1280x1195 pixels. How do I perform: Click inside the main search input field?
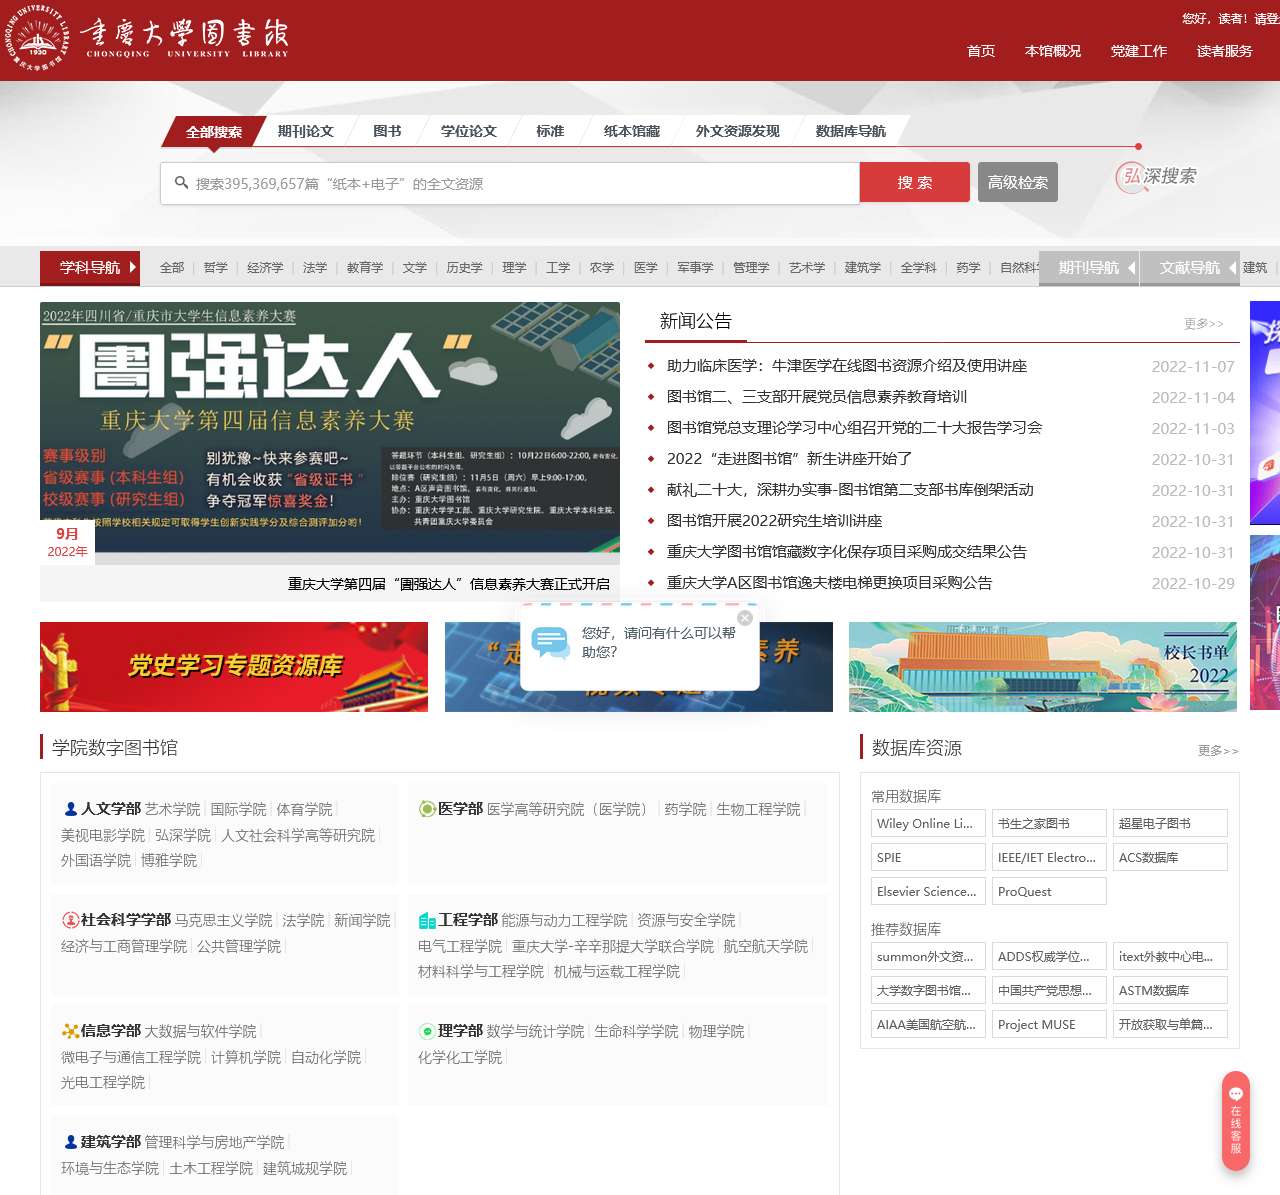(500, 182)
